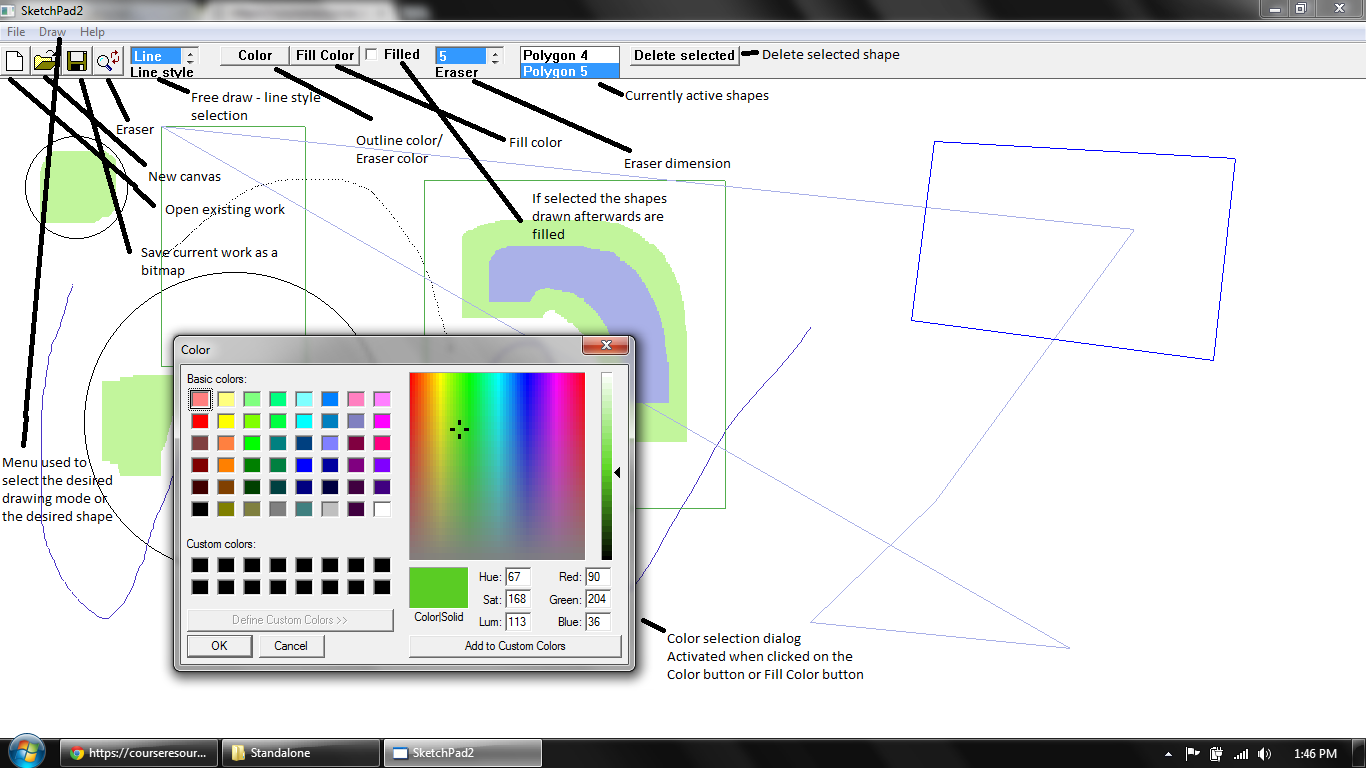Click the green Color|Solid preview box
The height and width of the screenshot is (768, 1366).
click(438, 588)
